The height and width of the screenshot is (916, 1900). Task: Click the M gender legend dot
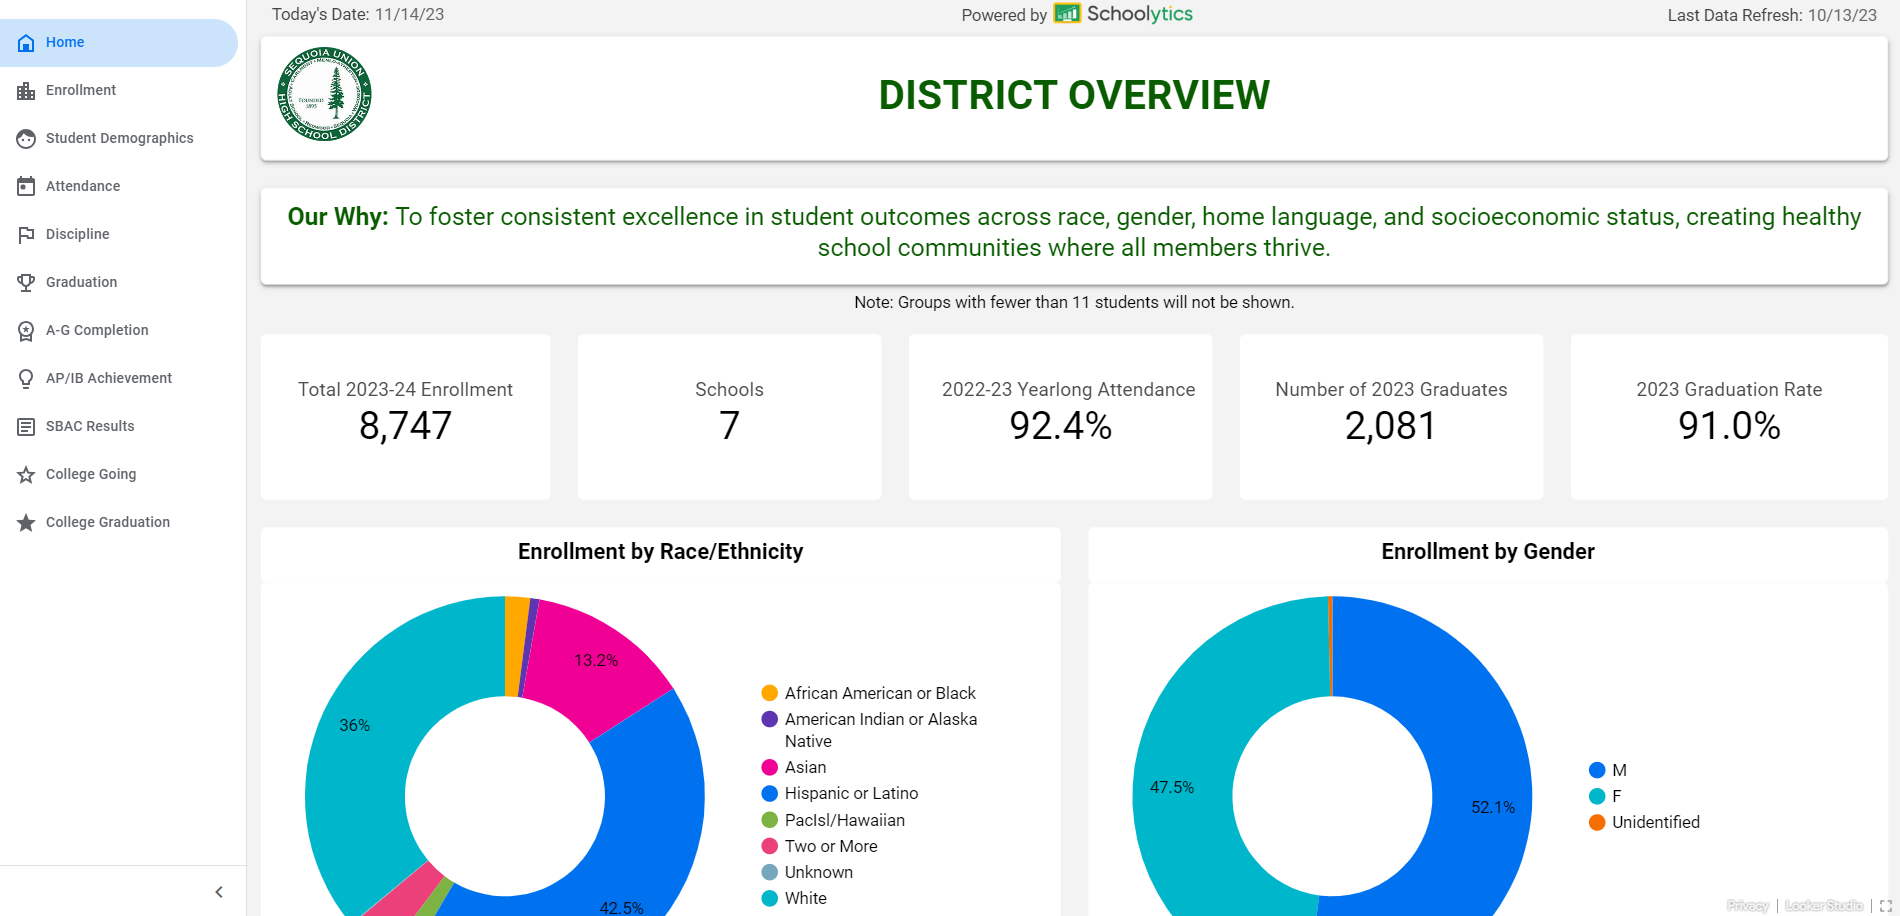(1597, 770)
